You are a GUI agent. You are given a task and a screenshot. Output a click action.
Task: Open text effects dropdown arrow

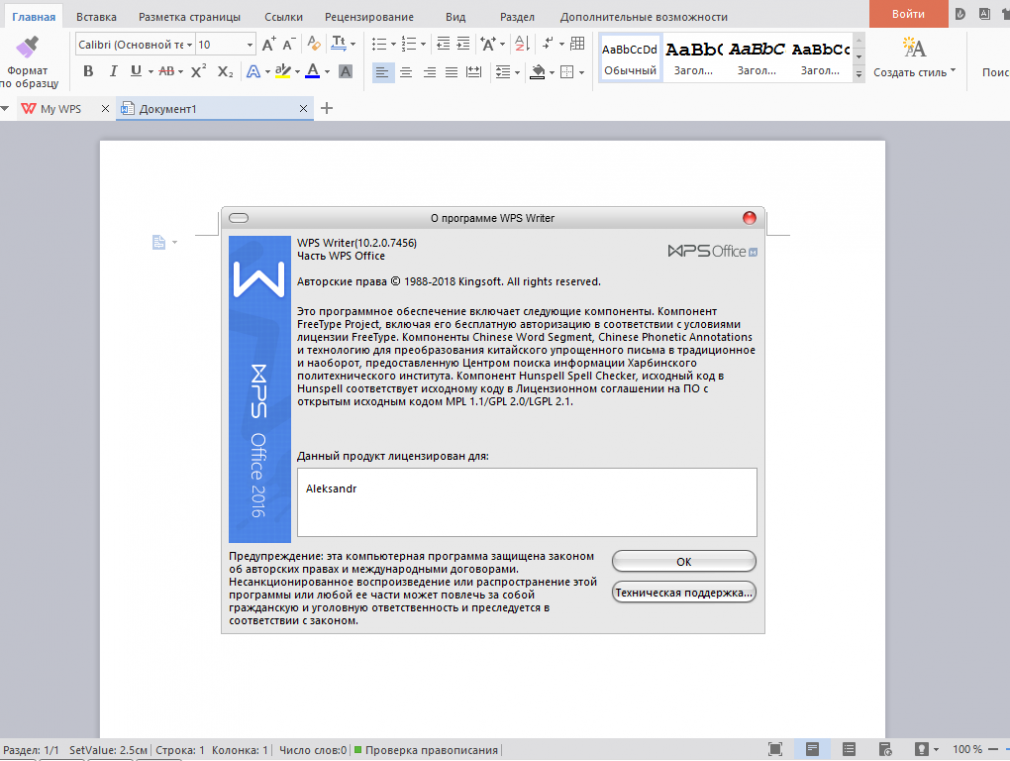tap(267, 72)
